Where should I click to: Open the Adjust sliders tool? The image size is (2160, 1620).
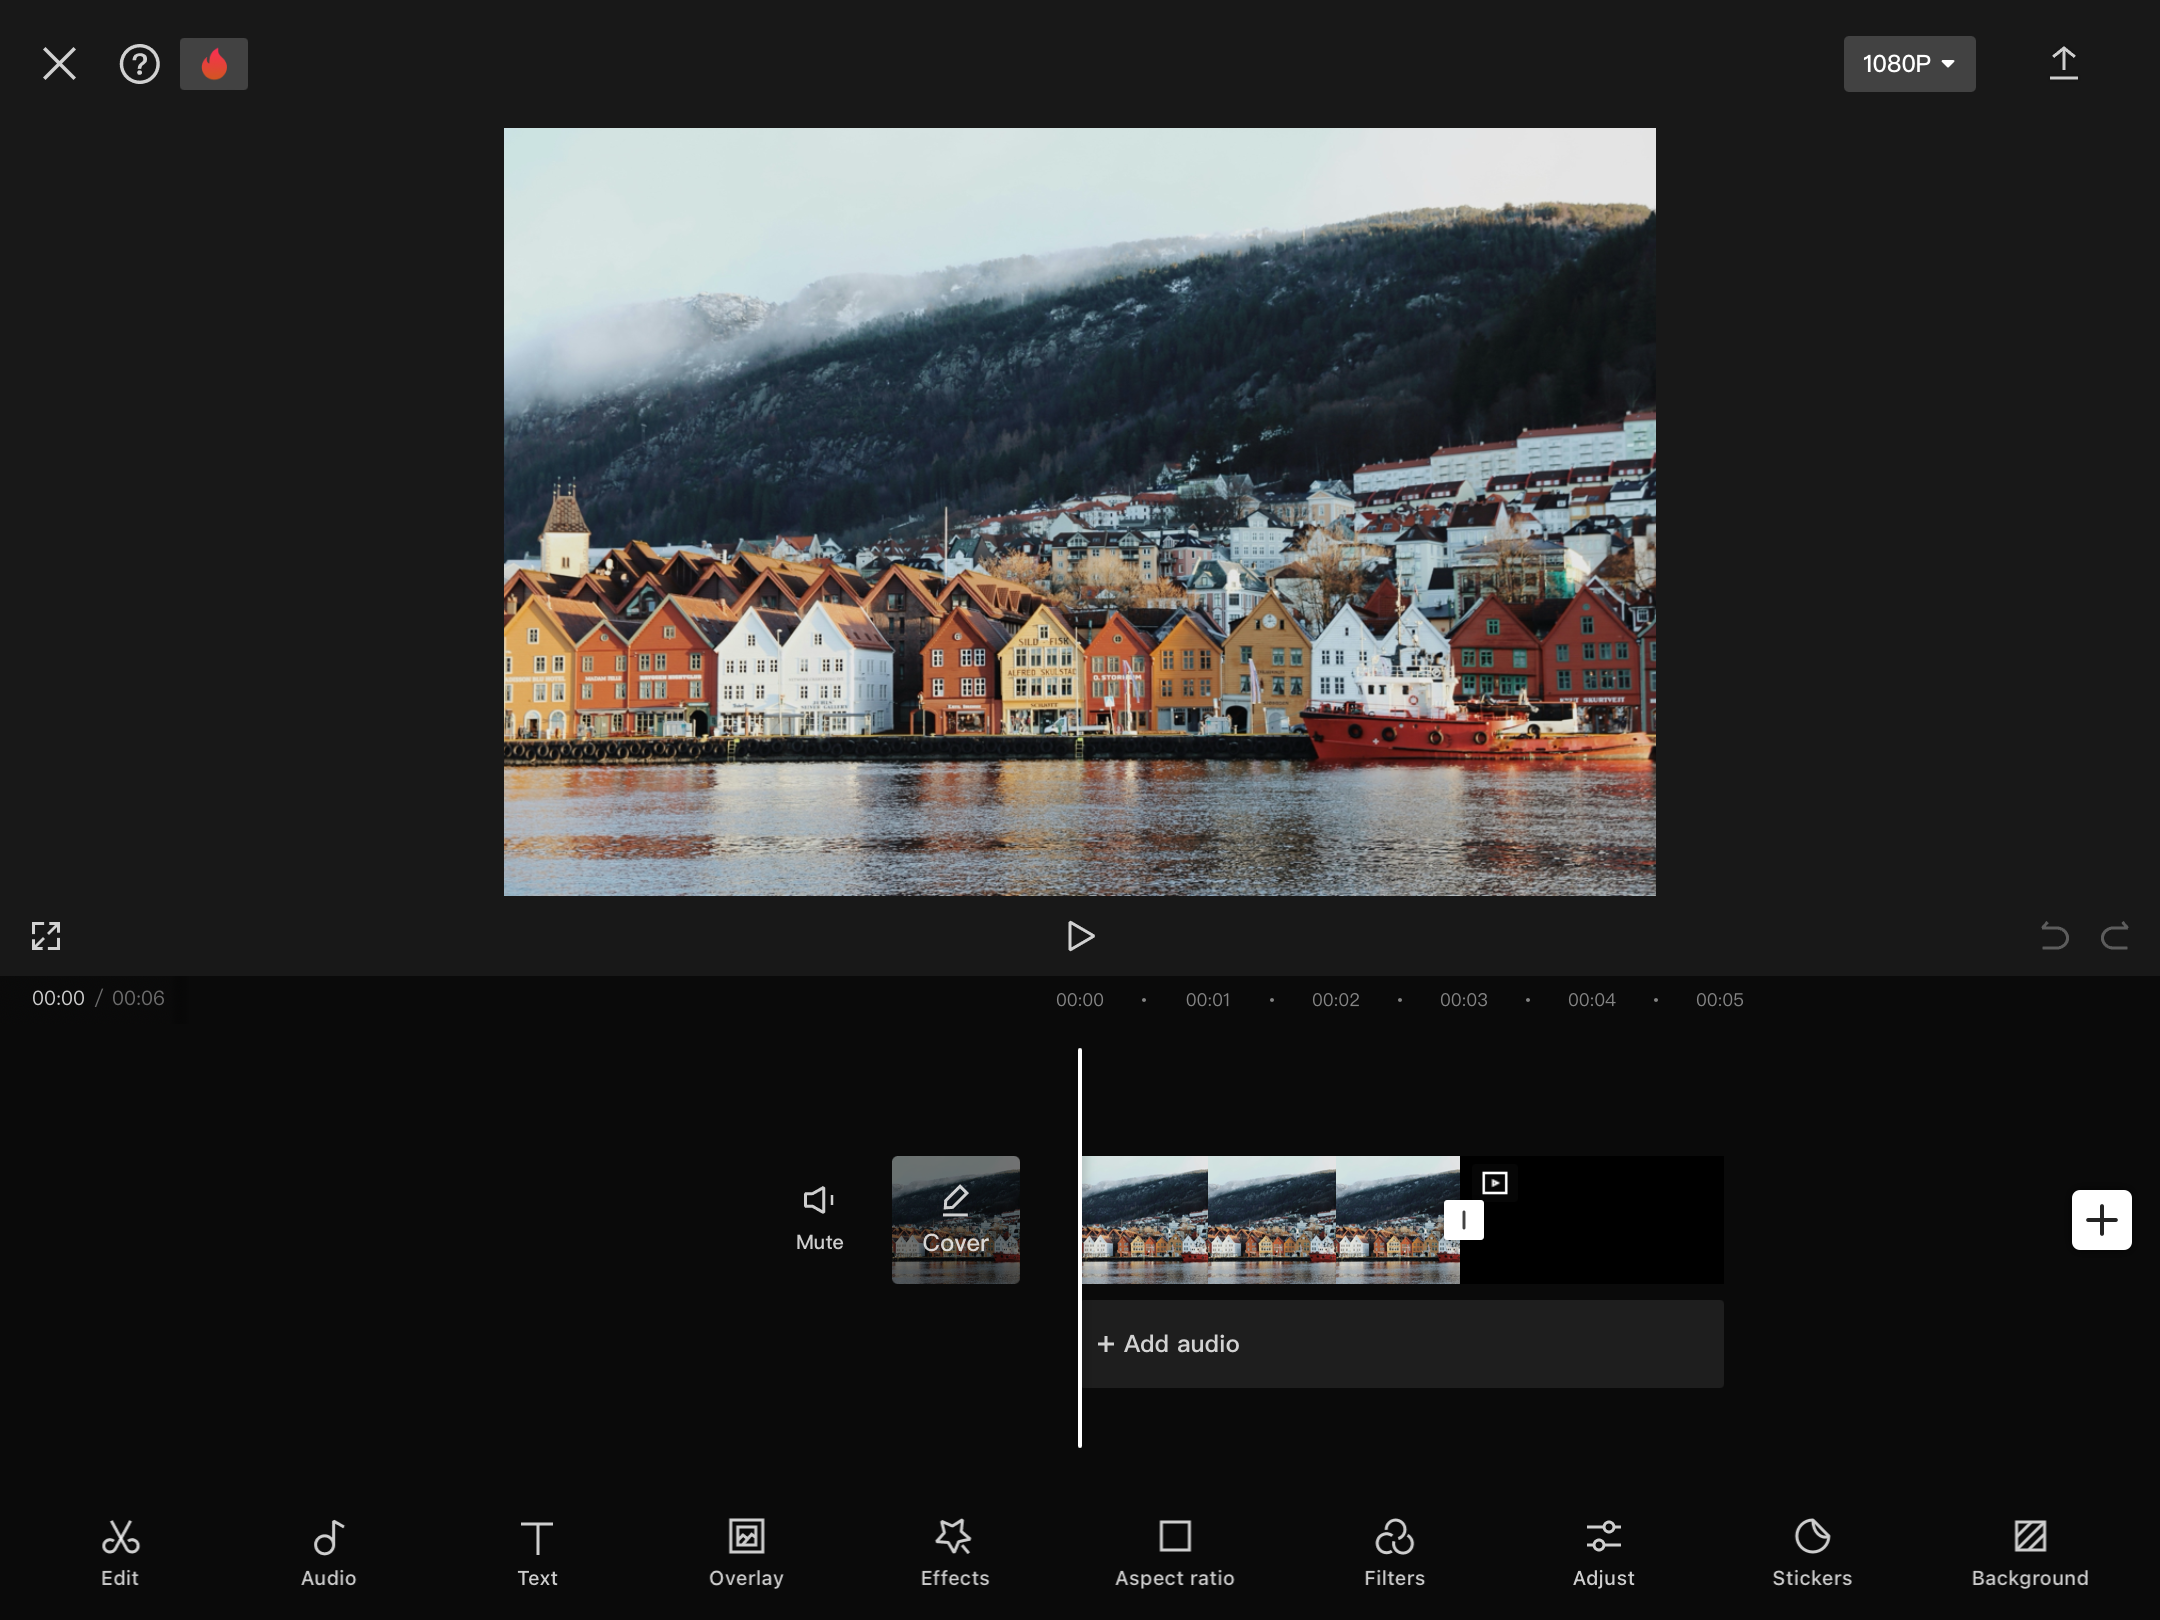point(1603,1552)
